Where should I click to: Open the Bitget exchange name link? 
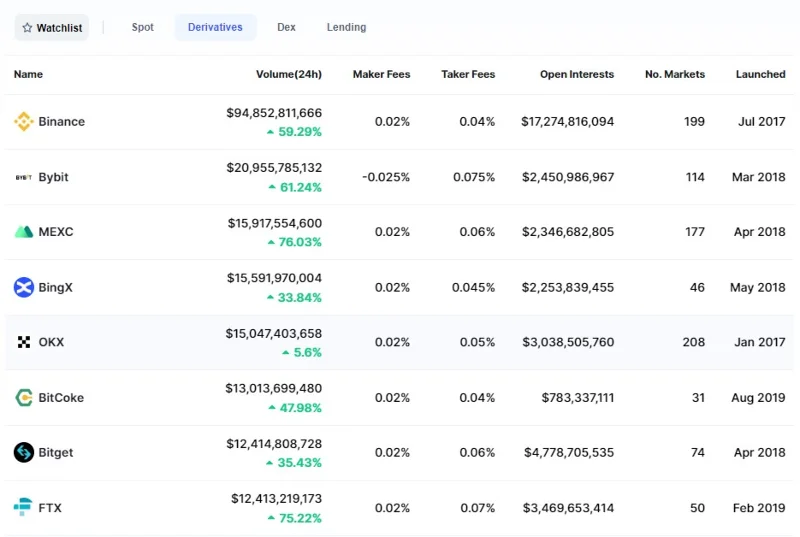tap(56, 452)
